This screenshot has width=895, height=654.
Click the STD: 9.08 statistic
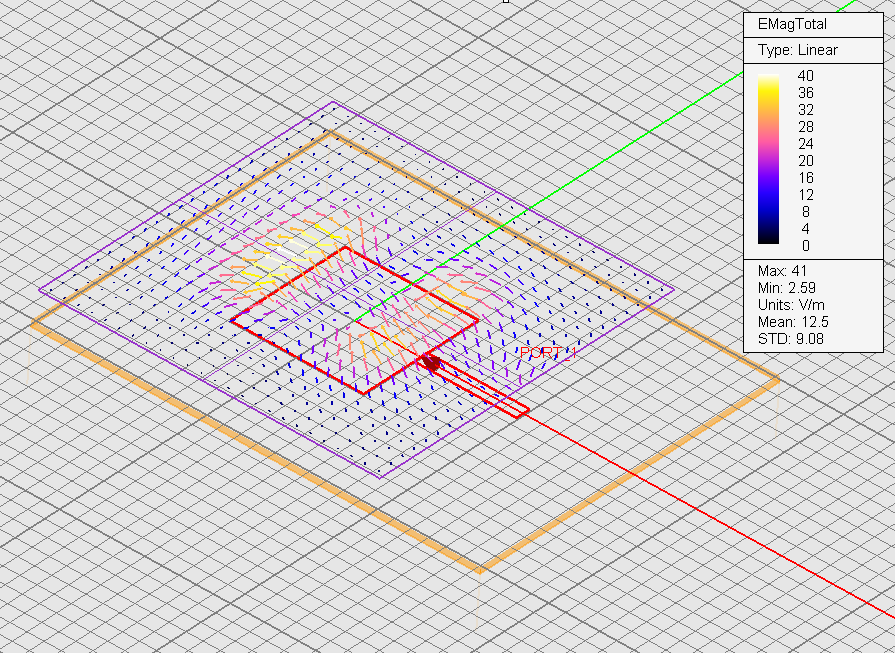(x=789, y=339)
